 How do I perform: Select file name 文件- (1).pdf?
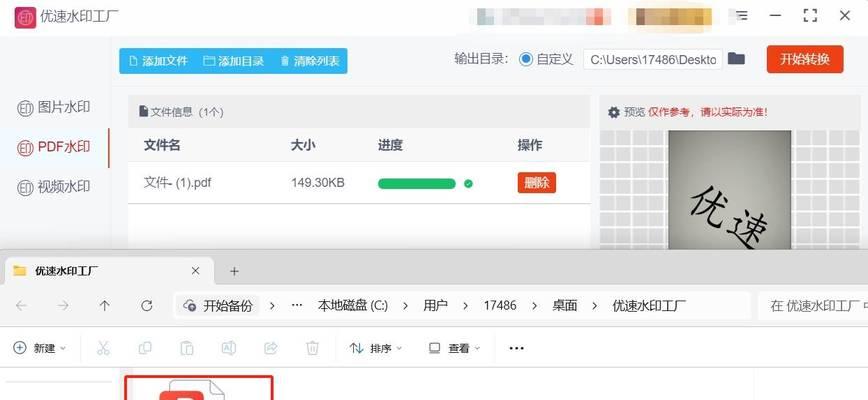[177, 183]
